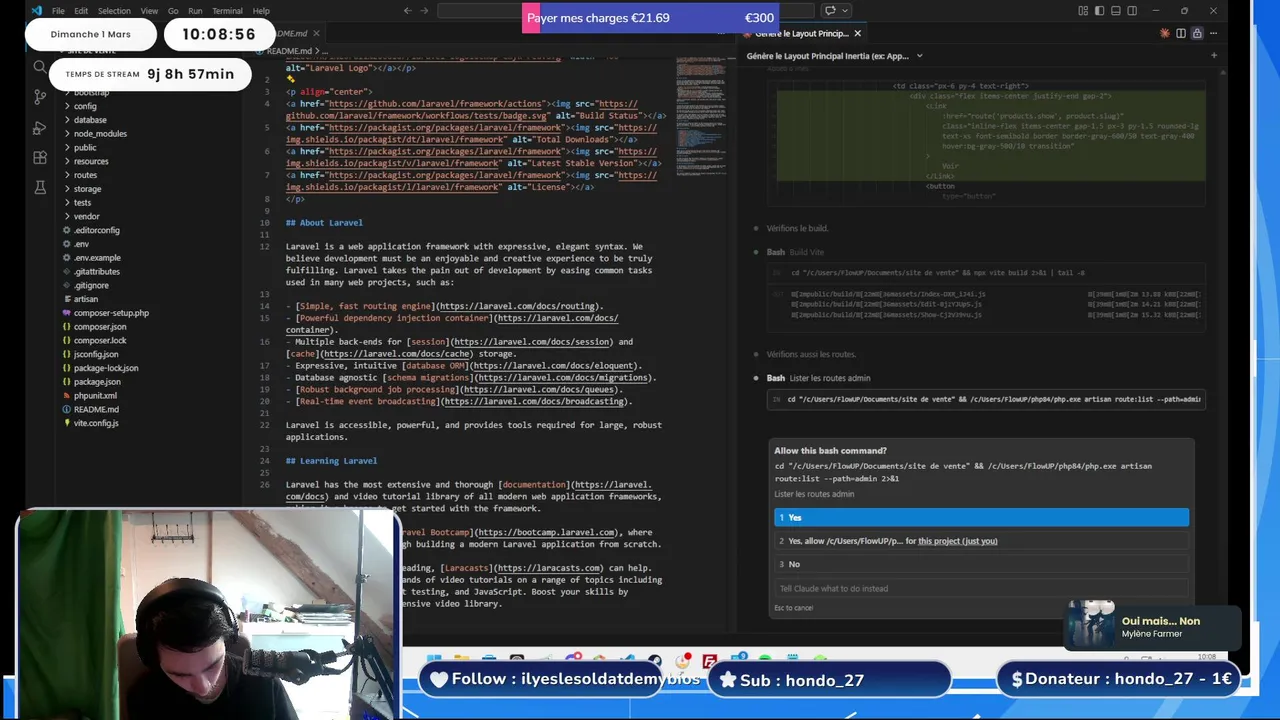Open the Run and Debug view
The image size is (1280, 720).
click(40, 128)
